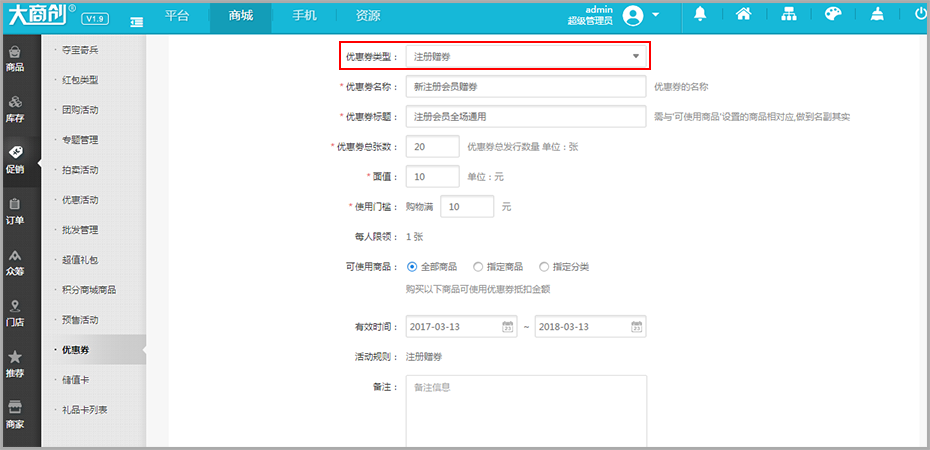Open the theme palette icon
930x450 pixels.
833,15
